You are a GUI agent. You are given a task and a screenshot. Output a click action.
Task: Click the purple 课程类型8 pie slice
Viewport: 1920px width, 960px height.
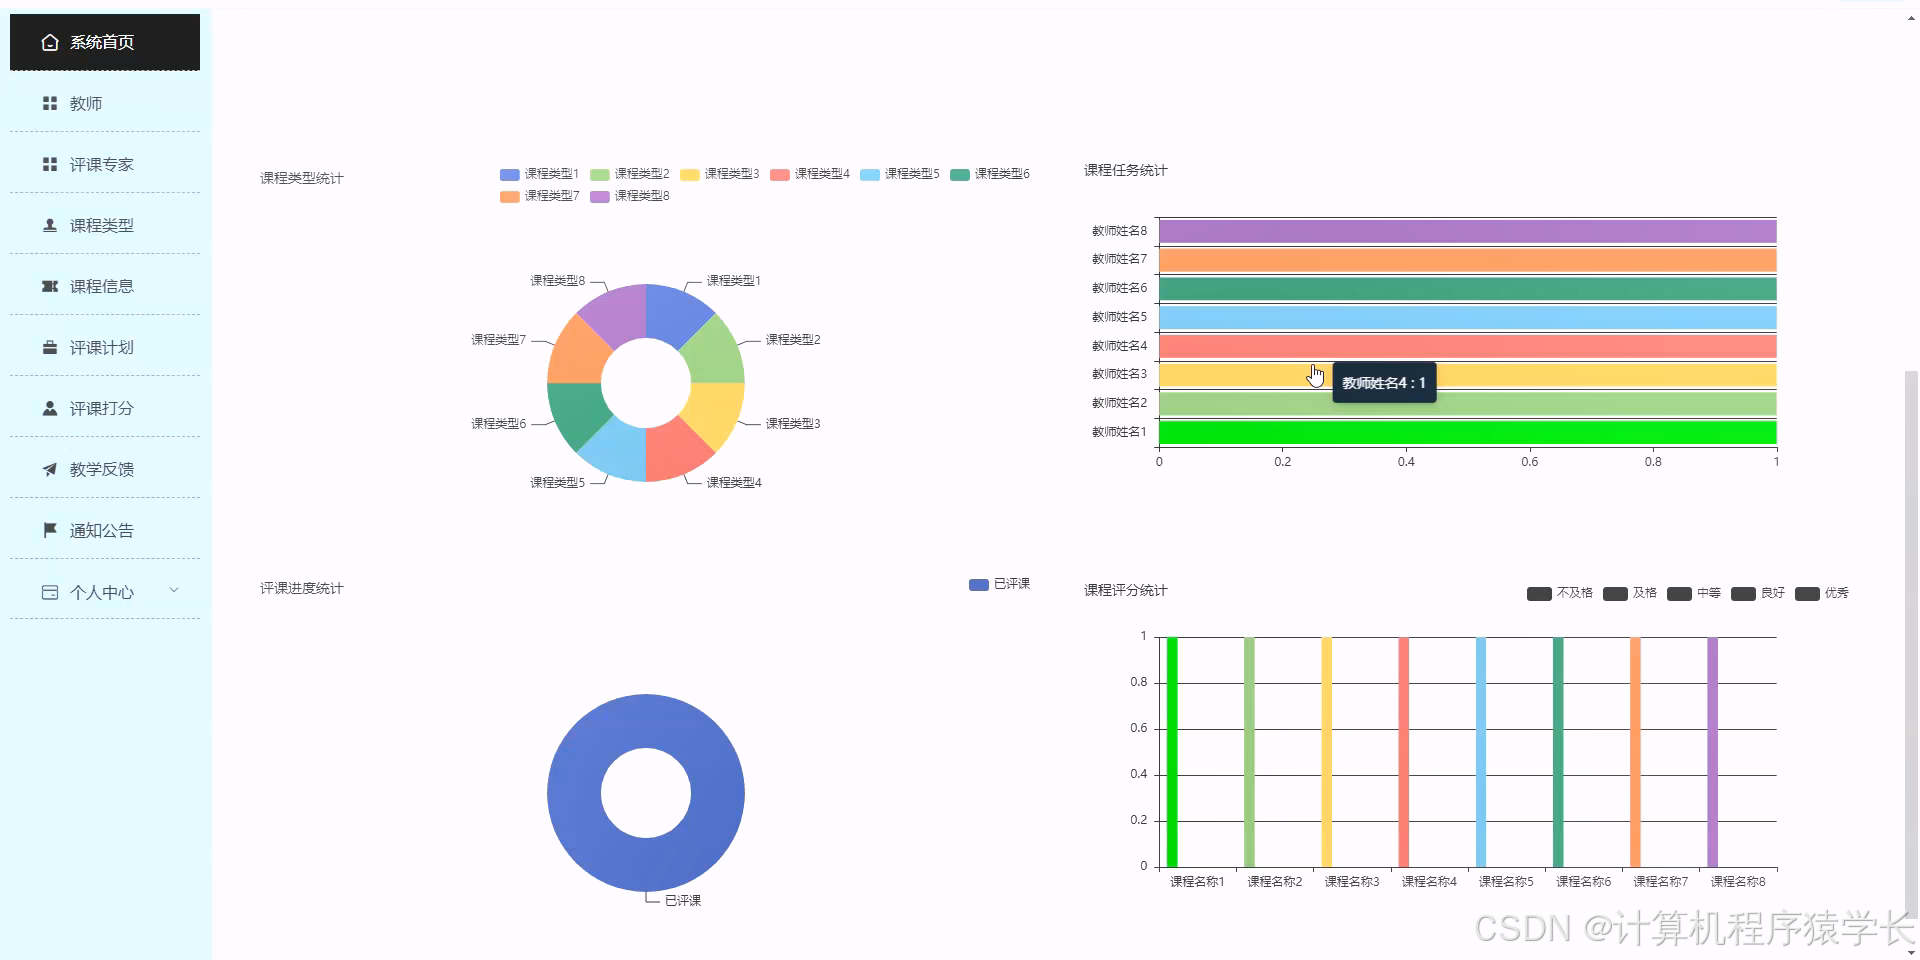pyautogui.click(x=619, y=314)
